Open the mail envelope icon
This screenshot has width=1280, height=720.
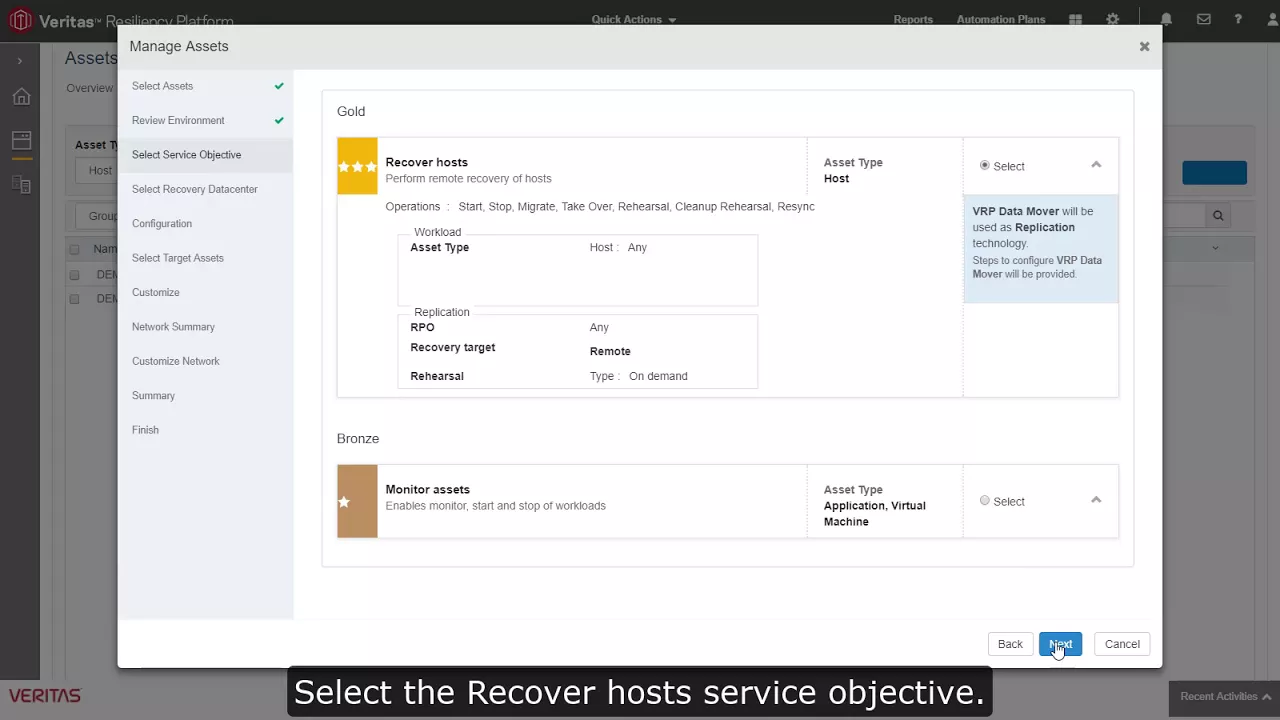(x=1204, y=19)
